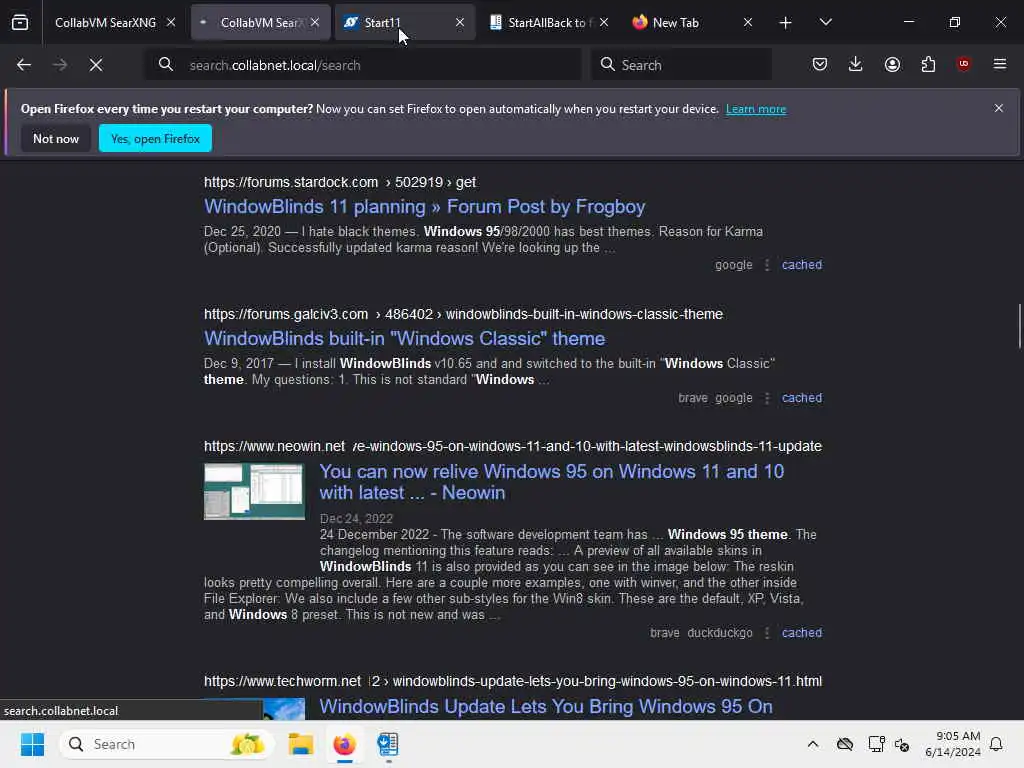Stop loading the page
Viewport: 1024px width, 768px height.
tap(96, 65)
